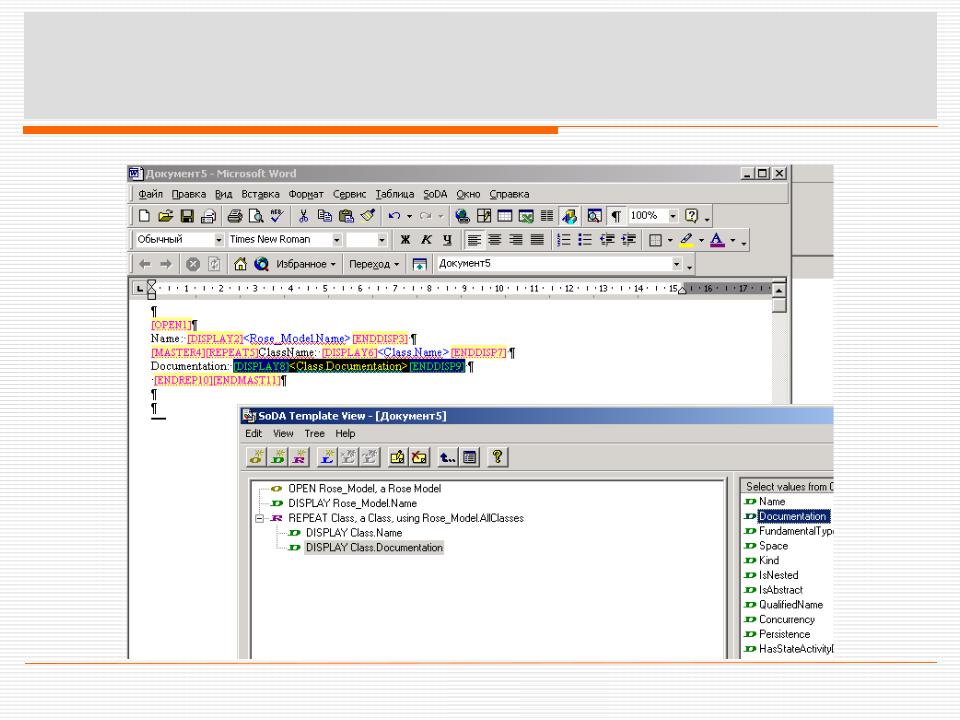Select OPEN Rose_Model tree item
Image resolution: width=960 pixels, height=720 pixels.
tap(364, 489)
